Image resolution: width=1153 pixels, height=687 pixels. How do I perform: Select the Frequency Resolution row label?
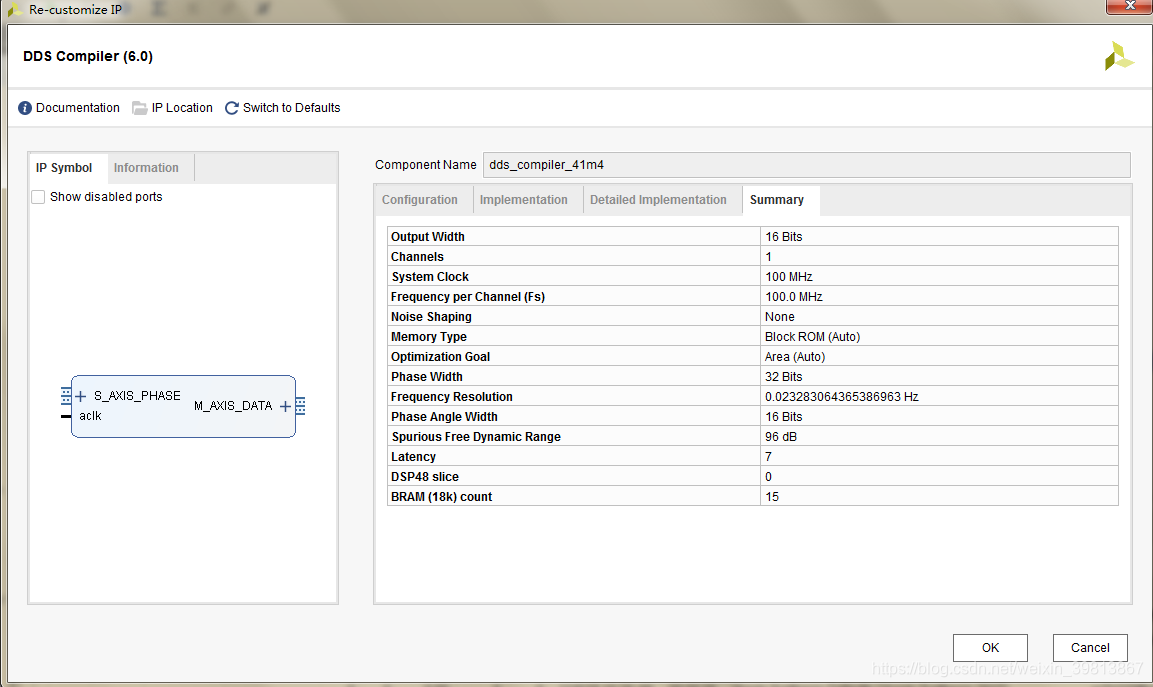[452, 396]
